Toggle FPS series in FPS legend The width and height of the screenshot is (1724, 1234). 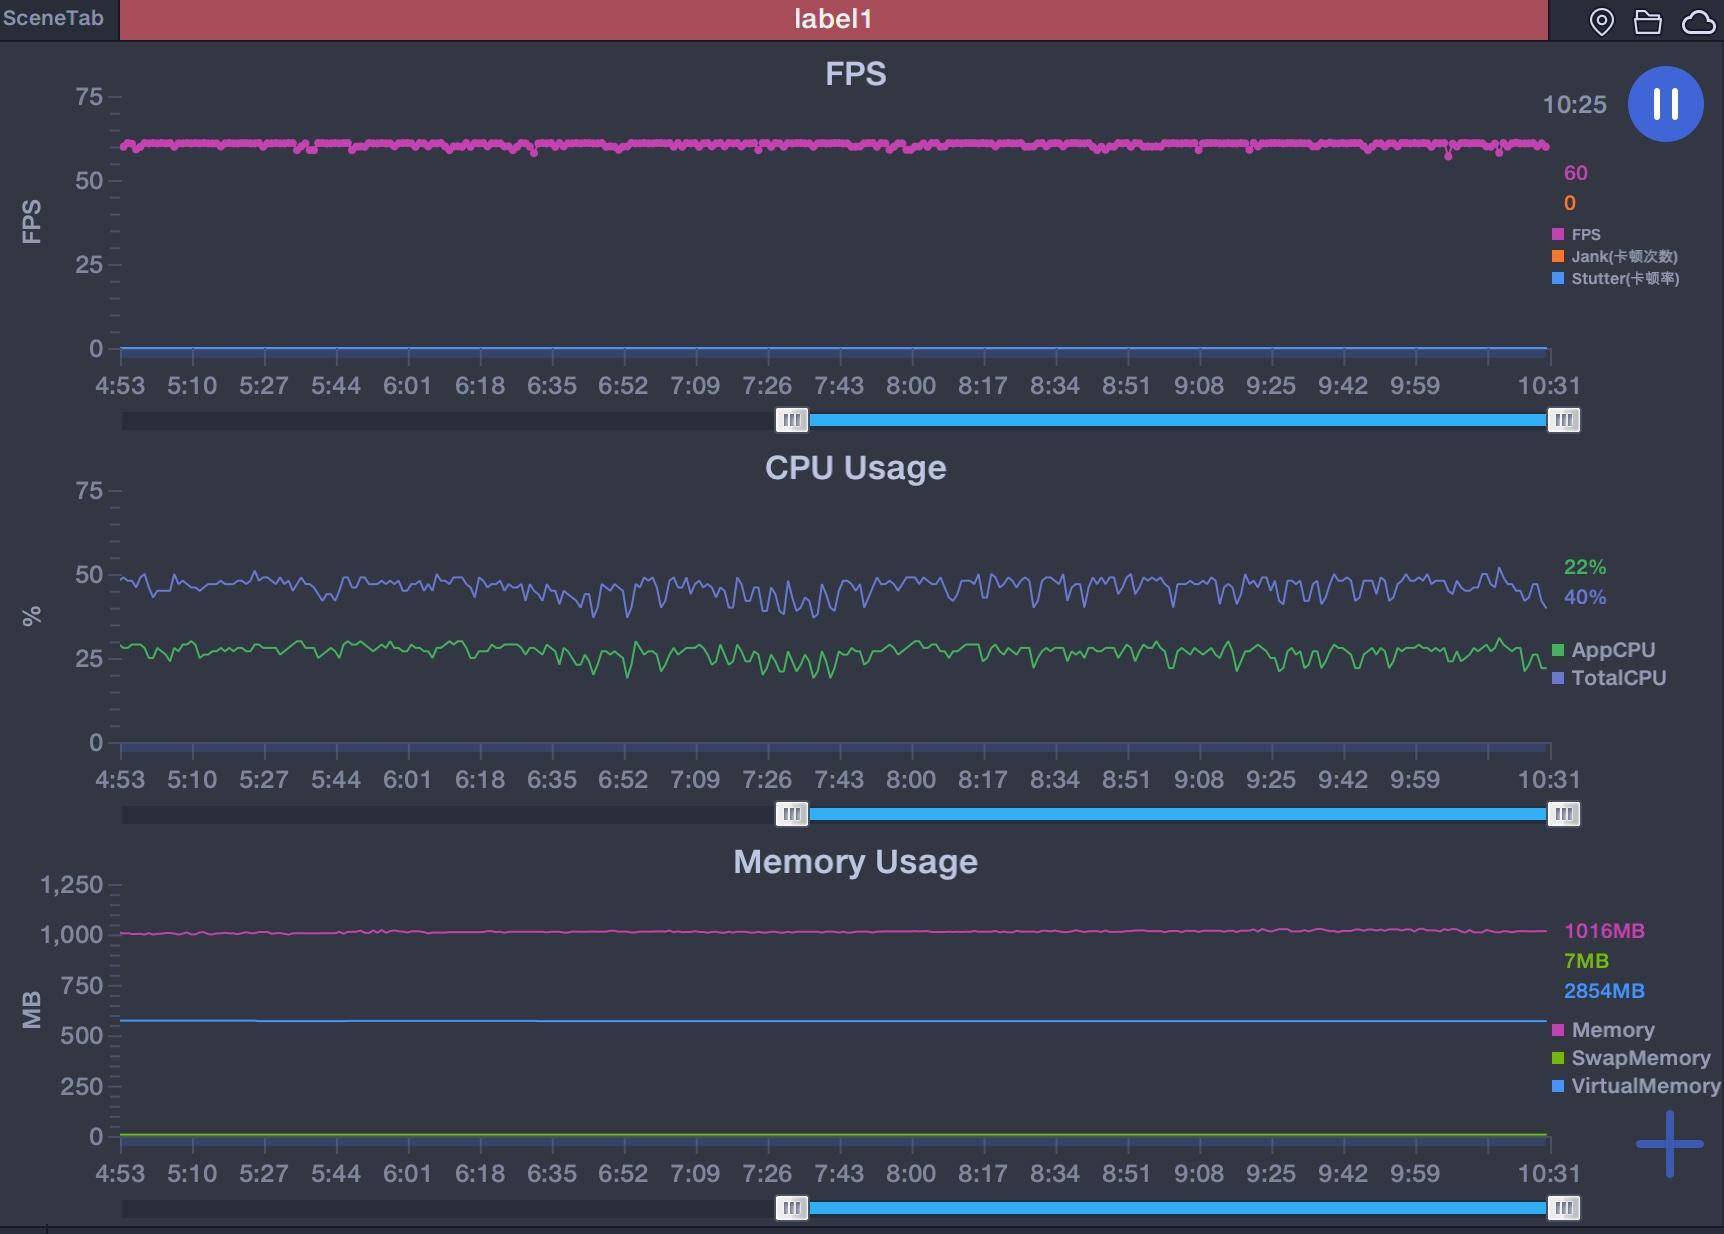click(1576, 234)
